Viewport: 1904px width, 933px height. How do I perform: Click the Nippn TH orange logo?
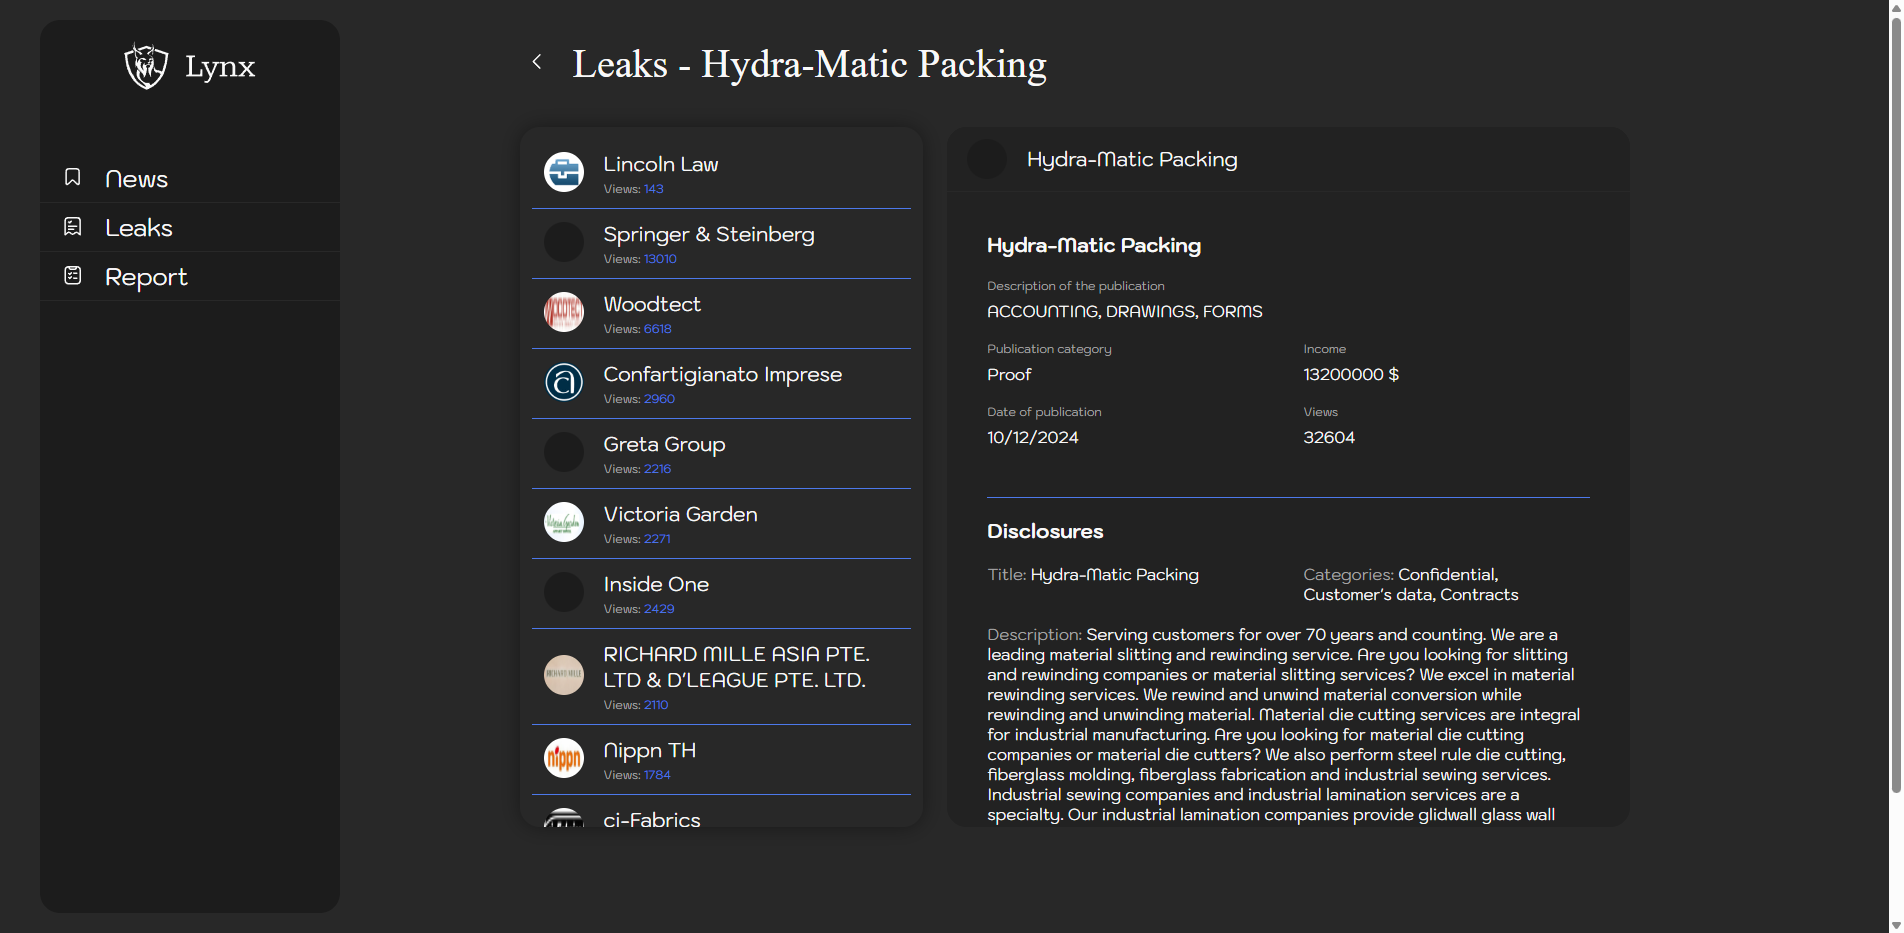click(x=564, y=758)
